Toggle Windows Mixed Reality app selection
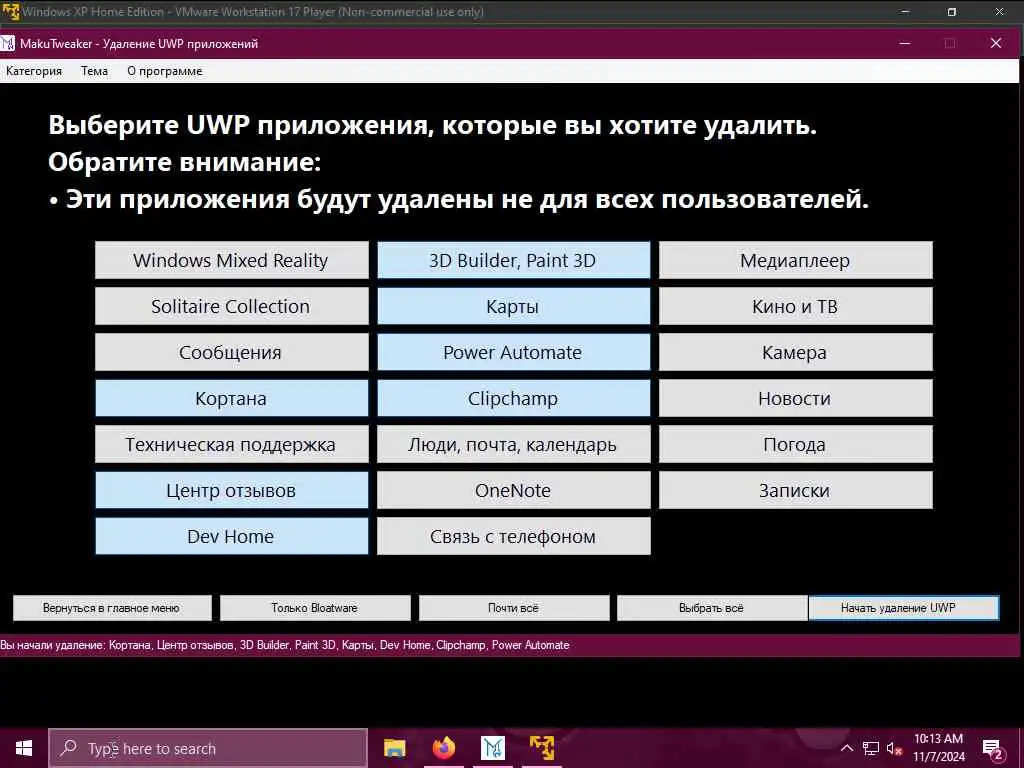The height and width of the screenshot is (768, 1024). pyautogui.click(x=231, y=260)
